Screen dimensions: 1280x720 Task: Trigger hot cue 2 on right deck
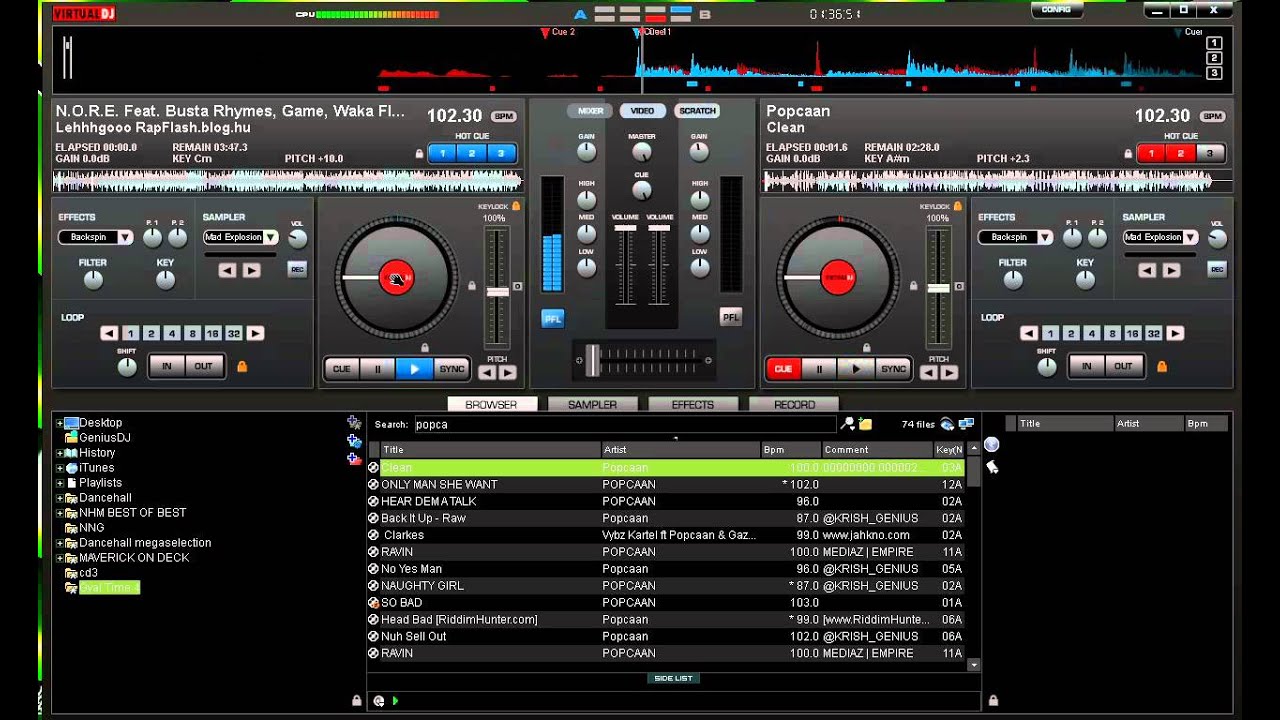pos(1180,153)
